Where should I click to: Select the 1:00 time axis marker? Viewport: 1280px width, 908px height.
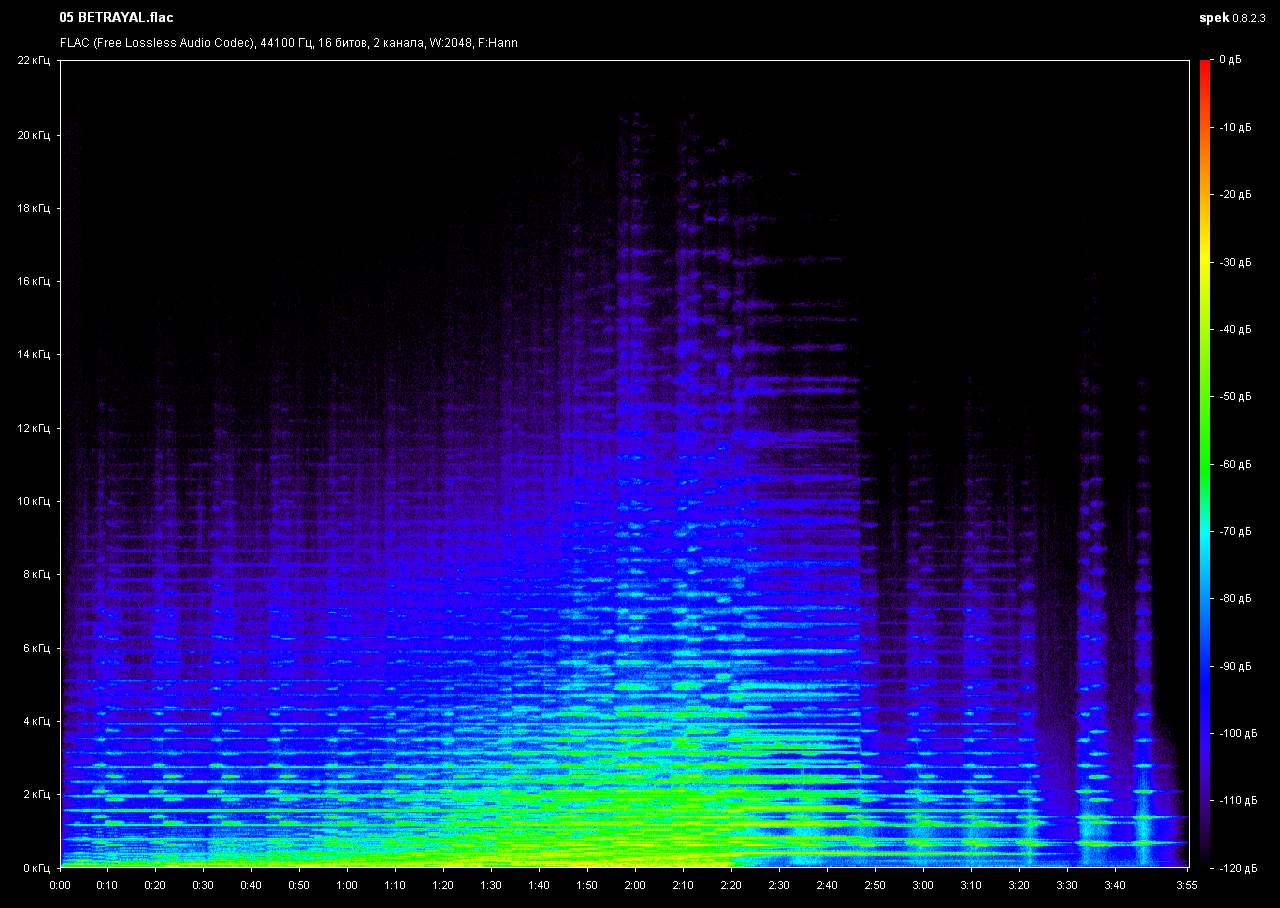point(347,885)
